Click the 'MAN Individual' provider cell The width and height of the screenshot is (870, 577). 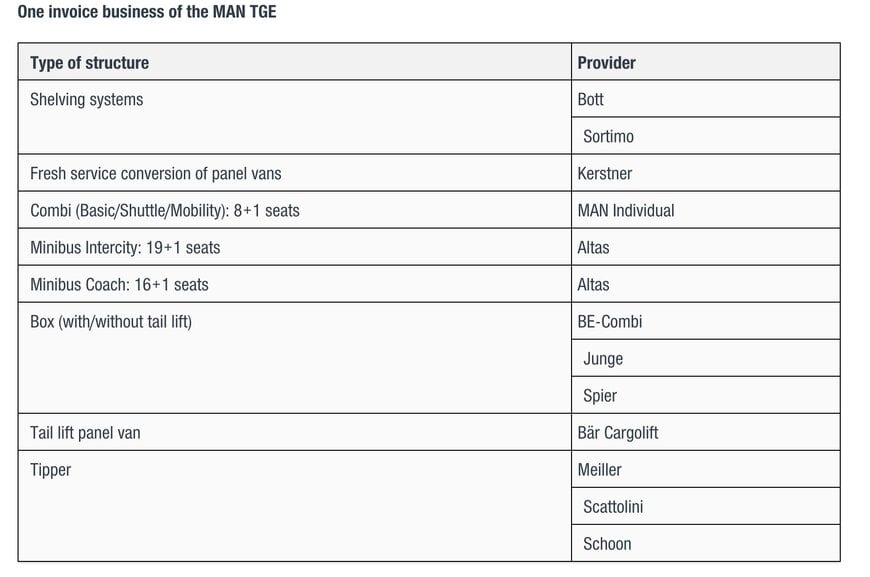coord(706,210)
